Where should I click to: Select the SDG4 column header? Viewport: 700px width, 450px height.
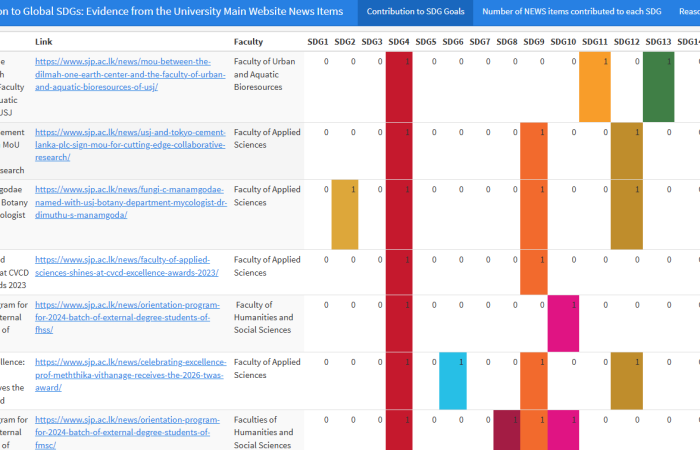[398, 42]
